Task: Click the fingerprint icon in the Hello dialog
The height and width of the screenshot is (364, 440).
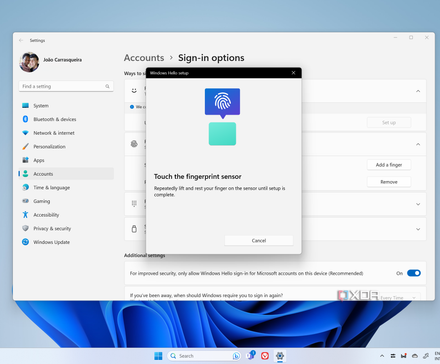Action: coord(222,101)
